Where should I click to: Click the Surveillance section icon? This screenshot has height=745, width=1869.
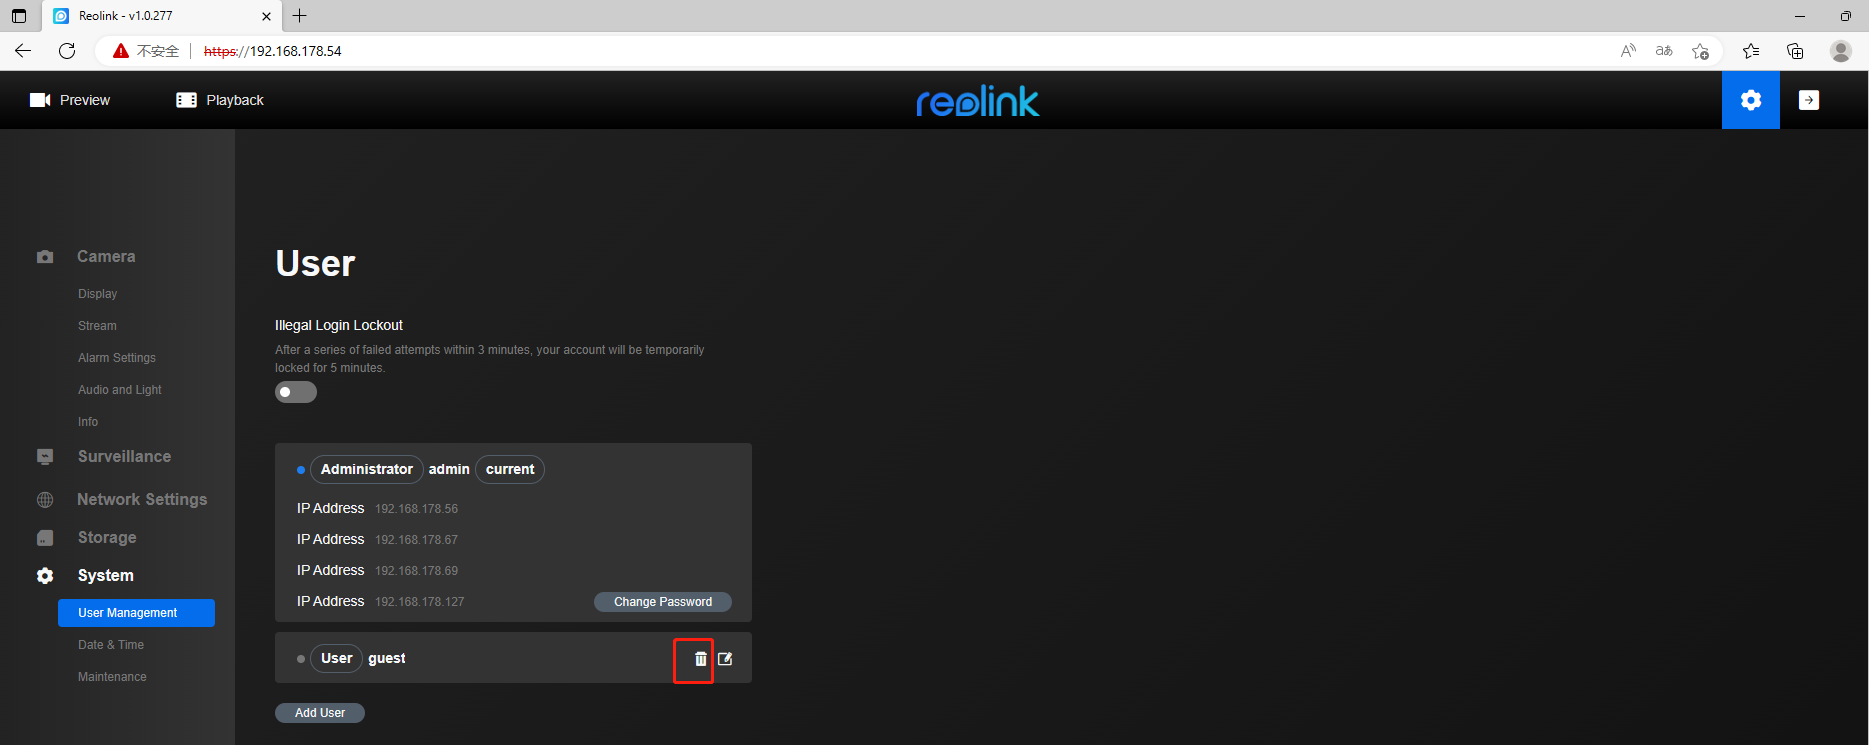point(45,457)
